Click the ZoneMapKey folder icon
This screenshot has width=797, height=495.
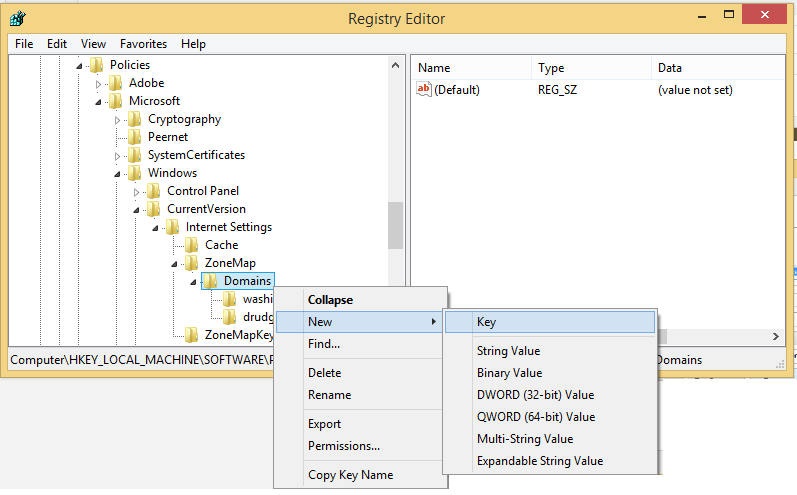pyautogui.click(x=192, y=335)
